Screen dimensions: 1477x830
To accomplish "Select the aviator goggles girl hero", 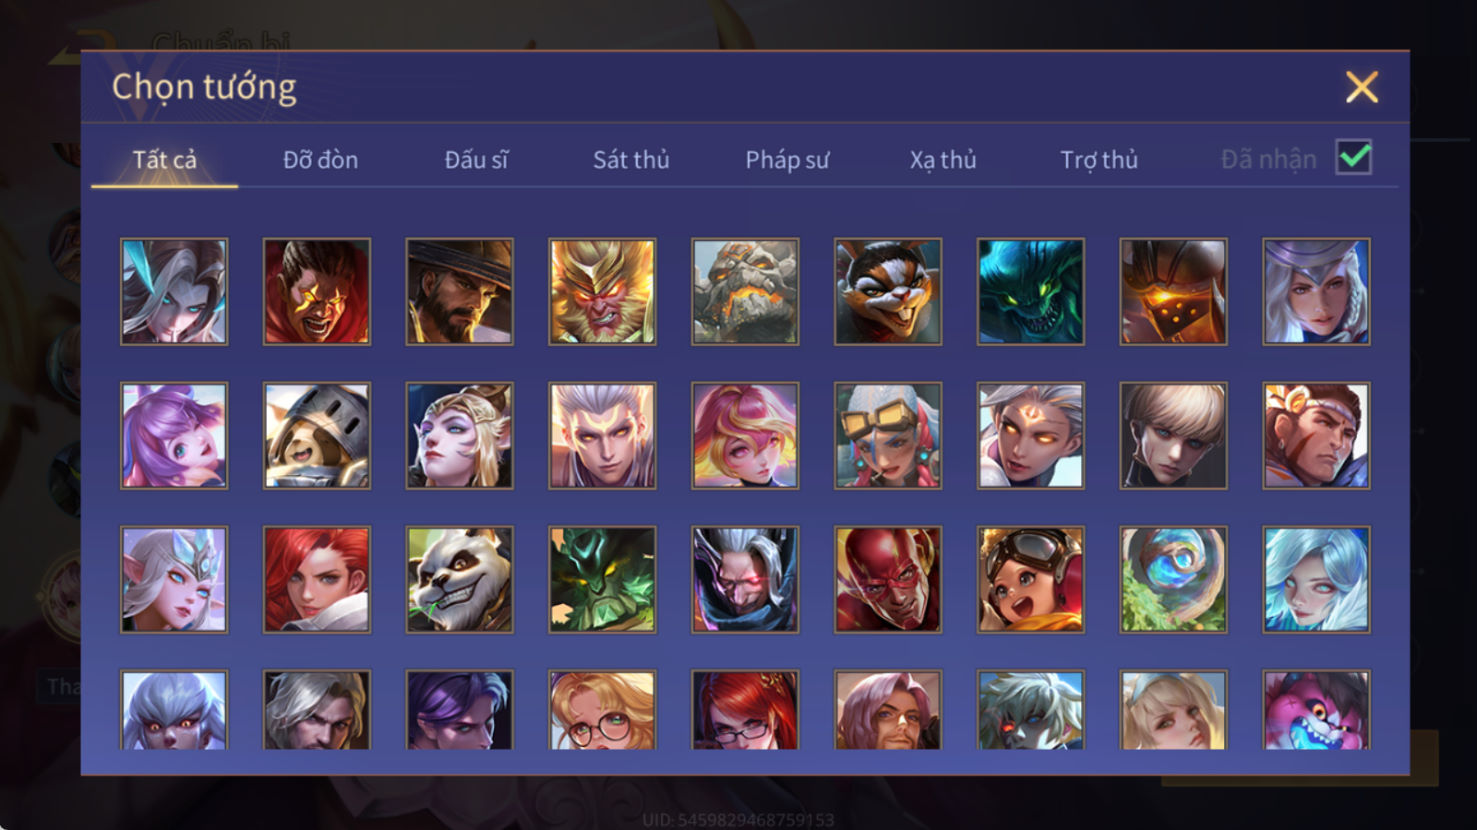I will coord(1031,580).
